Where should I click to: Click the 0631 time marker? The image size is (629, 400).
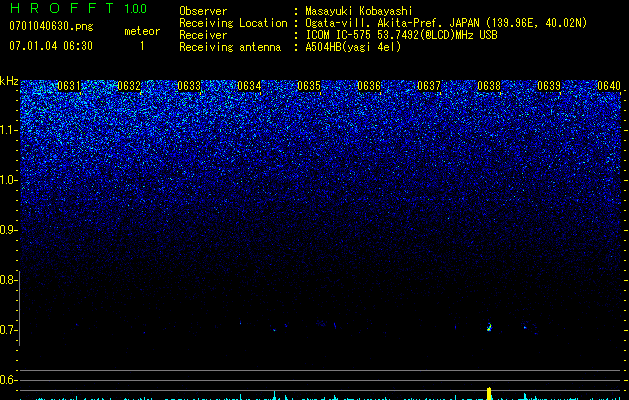point(69,86)
